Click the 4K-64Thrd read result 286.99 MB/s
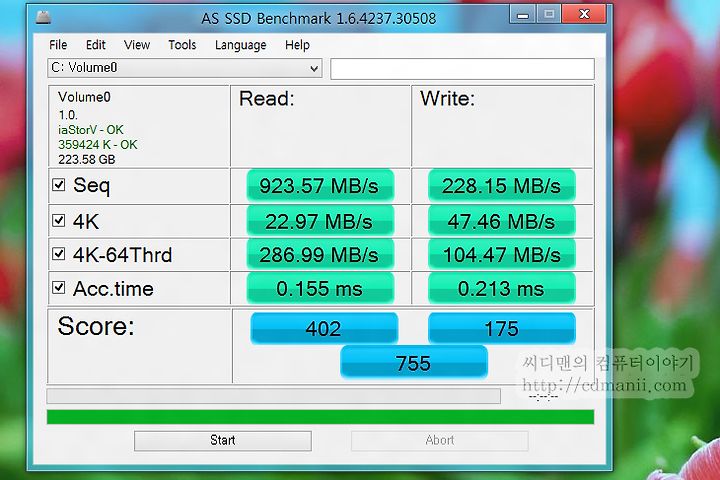Screen dimensions: 720x480 [x=320, y=254]
